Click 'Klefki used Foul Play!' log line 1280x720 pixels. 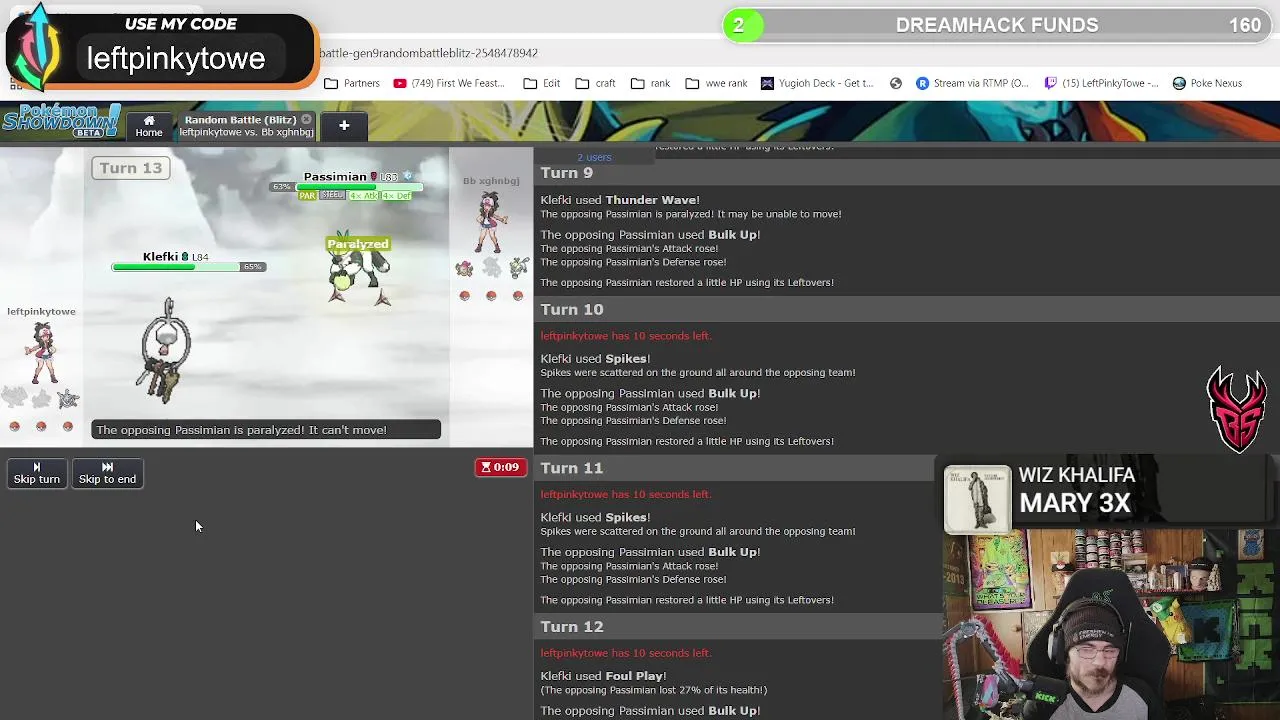pos(603,676)
